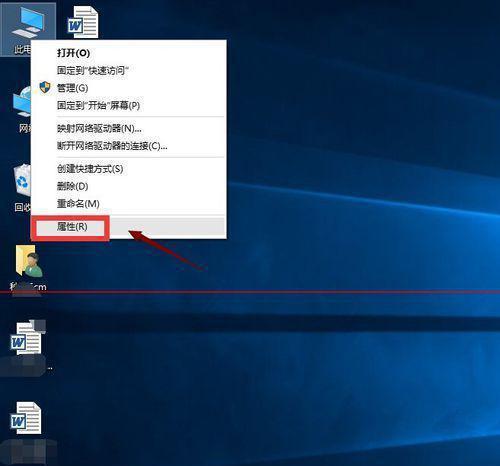Select 固定到"快速访问" menu entry
The width and height of the screenshot is (500, 466).
129,70
